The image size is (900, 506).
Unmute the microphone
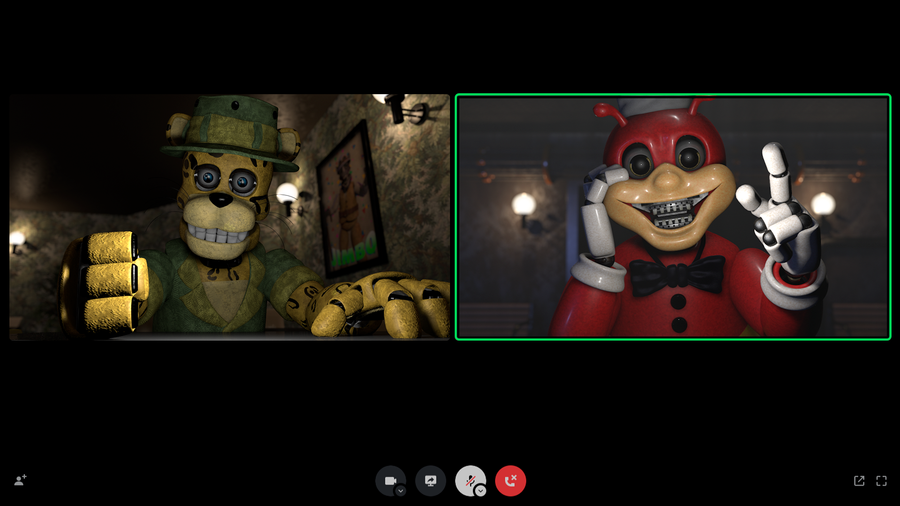[470, 480]
